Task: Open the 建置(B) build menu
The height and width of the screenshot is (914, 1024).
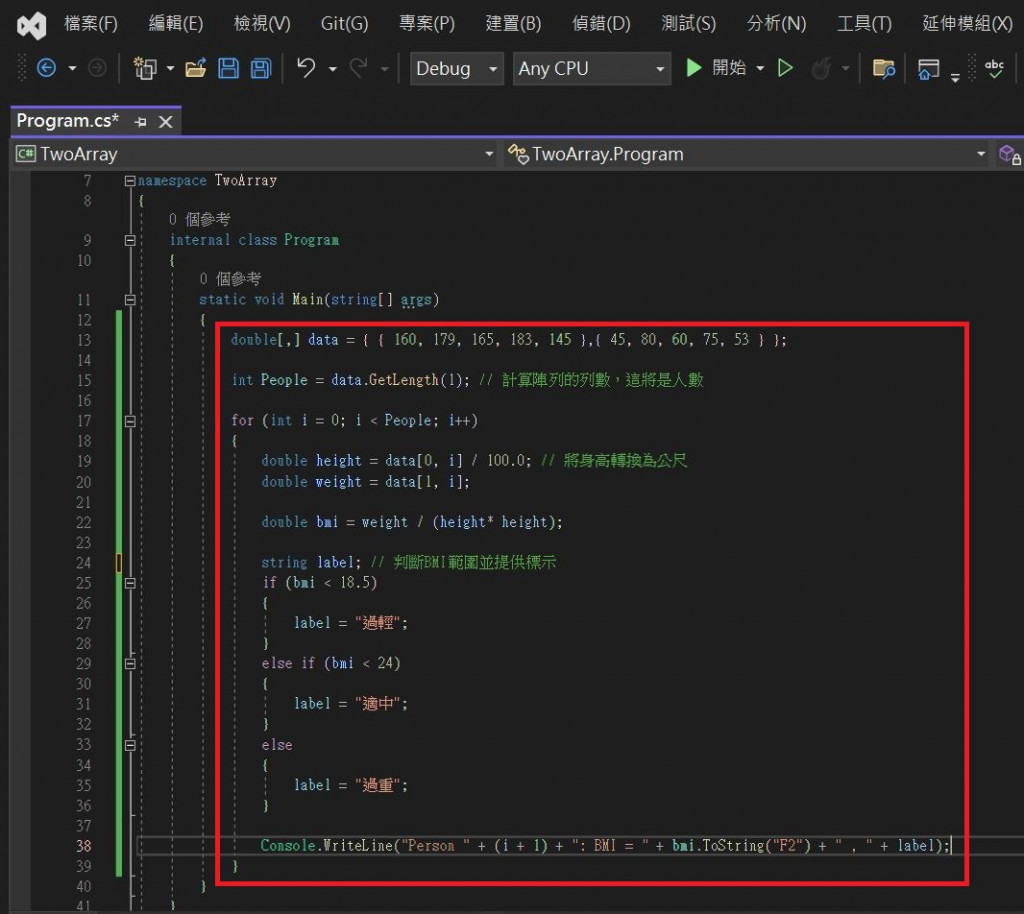Action: pos(513,24)
